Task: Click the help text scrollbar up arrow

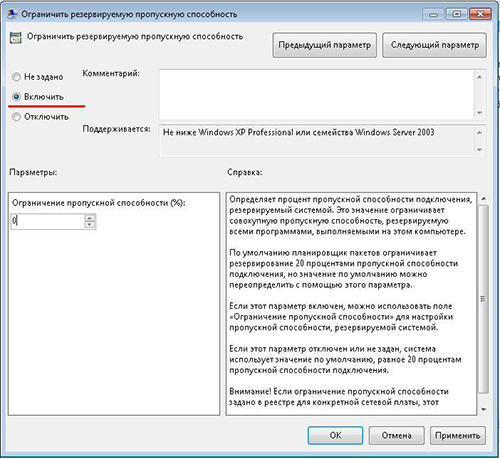Action: pos(484,199)
